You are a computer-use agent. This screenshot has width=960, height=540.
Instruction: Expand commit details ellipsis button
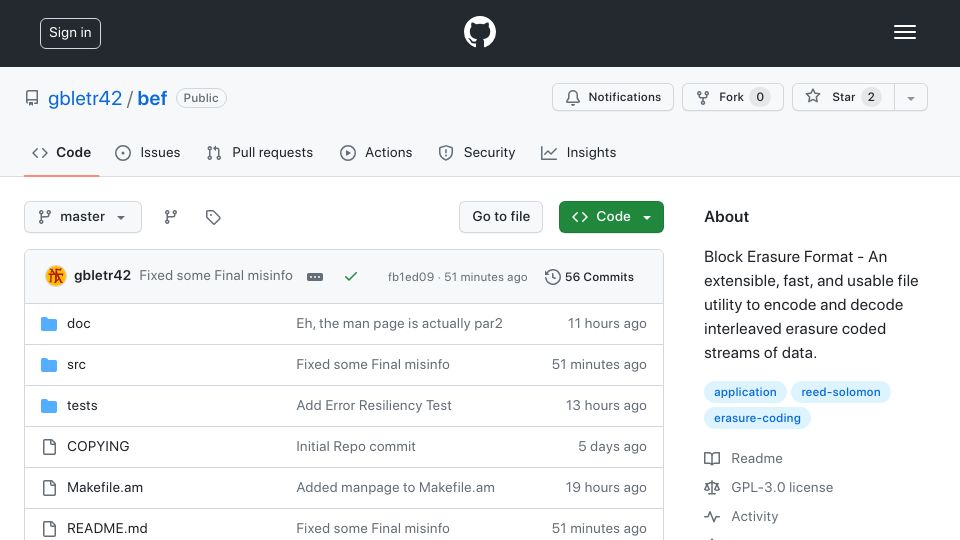[x=315, y=277]
